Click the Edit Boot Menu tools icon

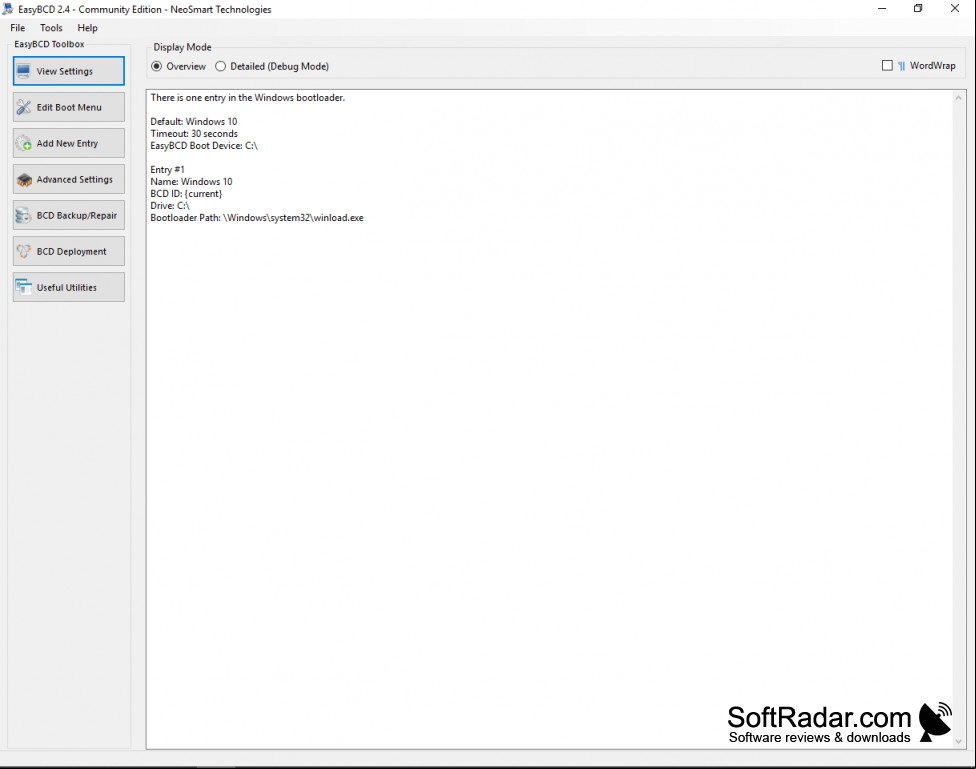24,107
